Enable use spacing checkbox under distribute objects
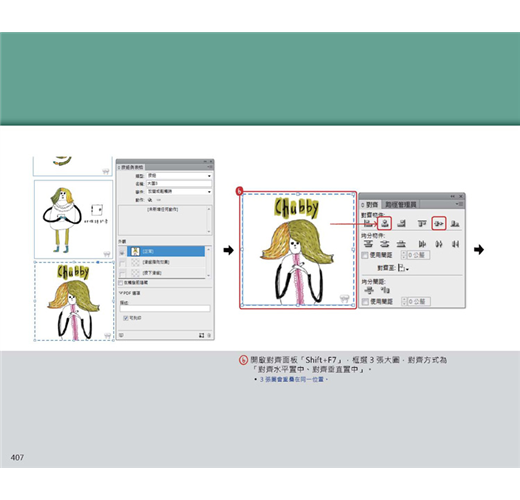 coord(365,255)
